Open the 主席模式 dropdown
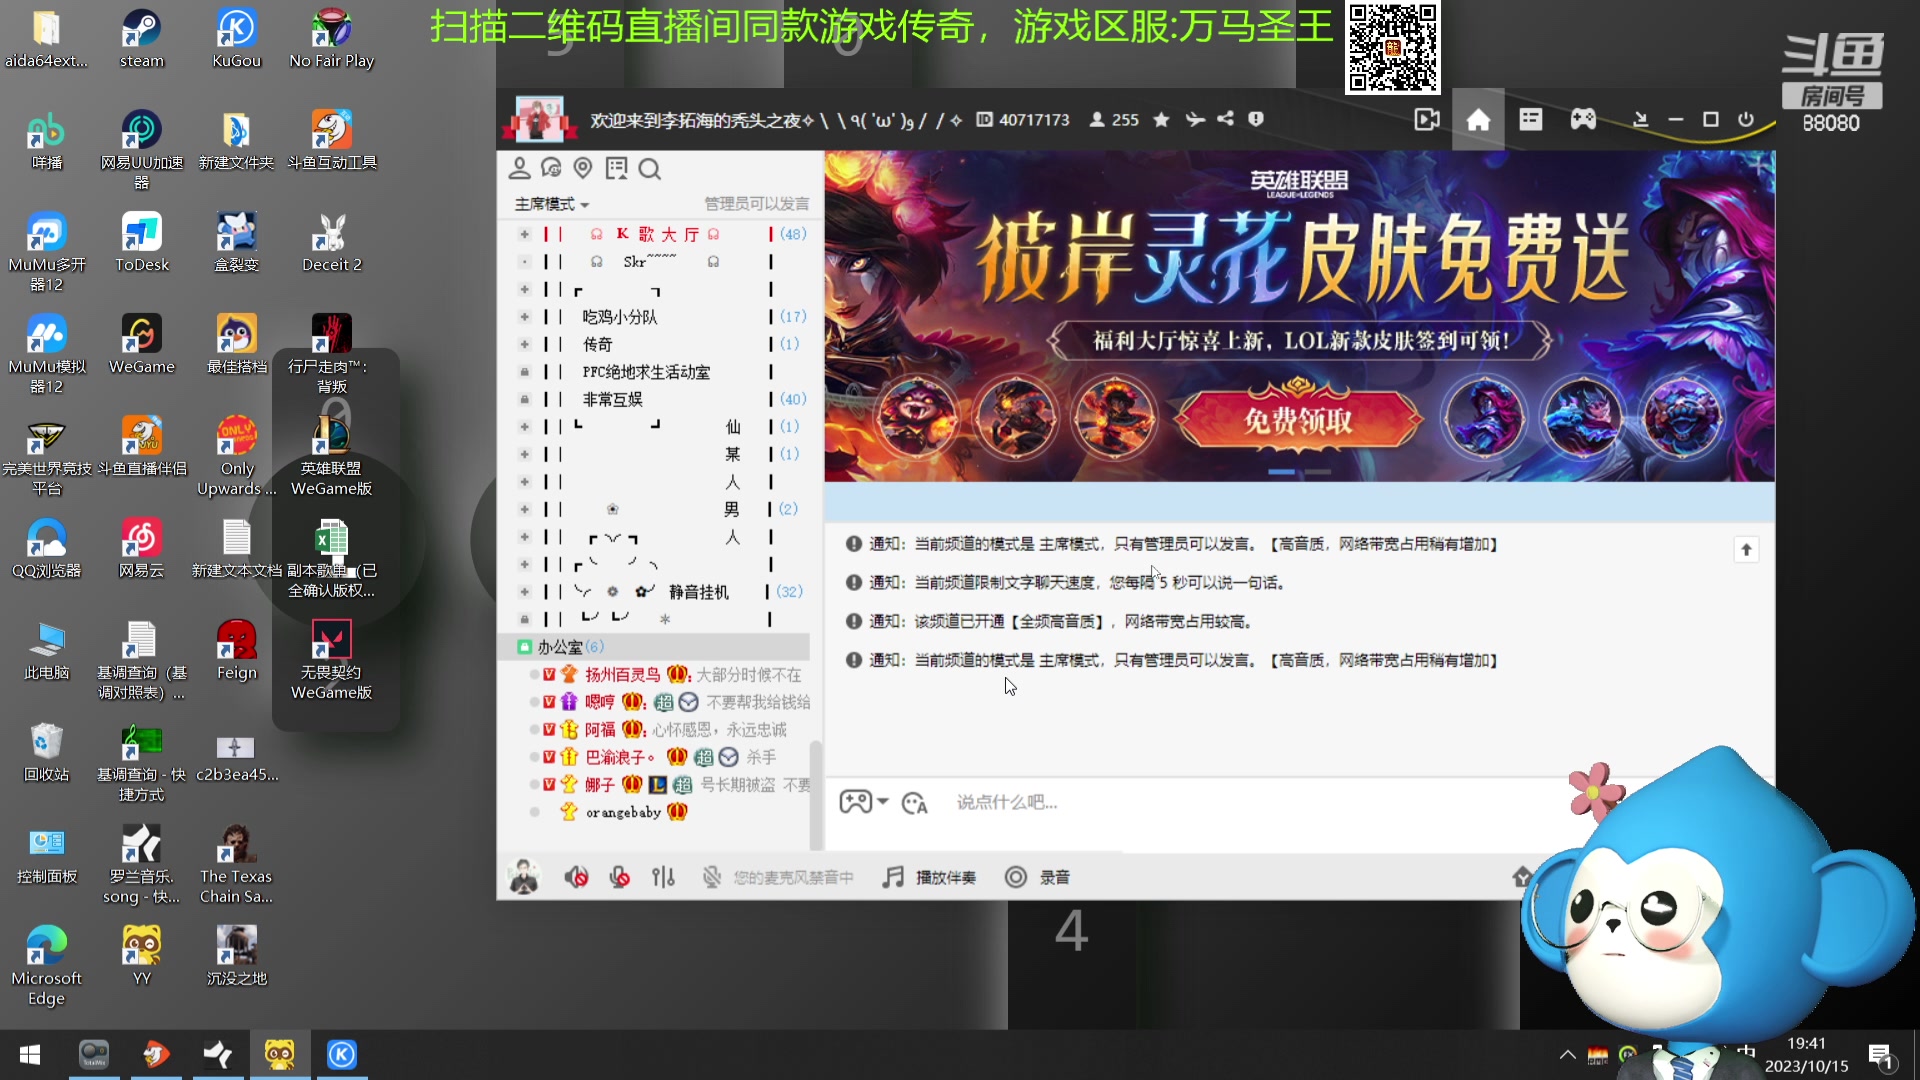 (550, 203)
